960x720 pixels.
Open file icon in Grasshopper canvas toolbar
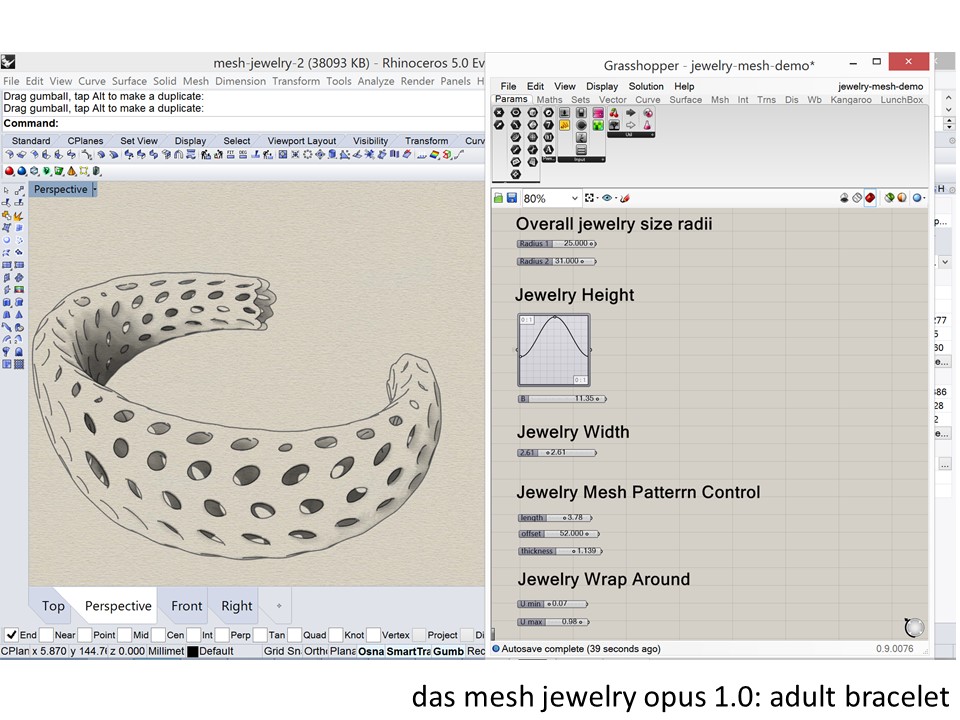pos(499,198)
